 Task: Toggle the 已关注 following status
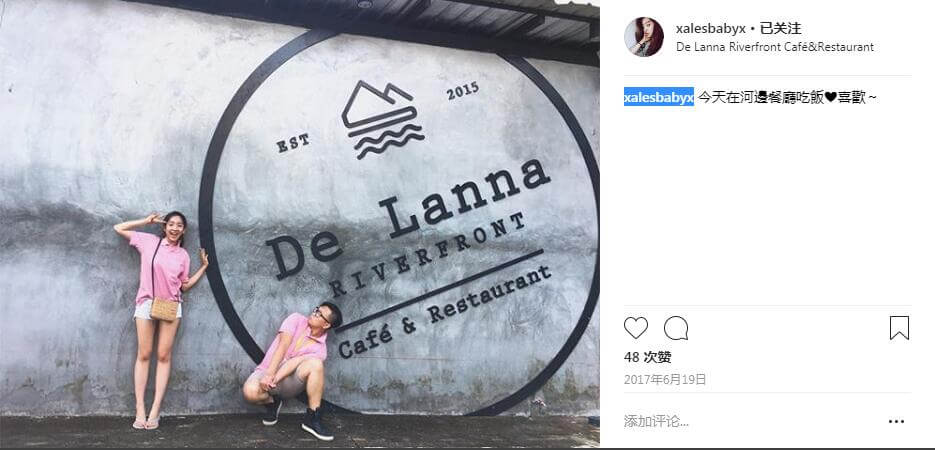tap(779, 28)
